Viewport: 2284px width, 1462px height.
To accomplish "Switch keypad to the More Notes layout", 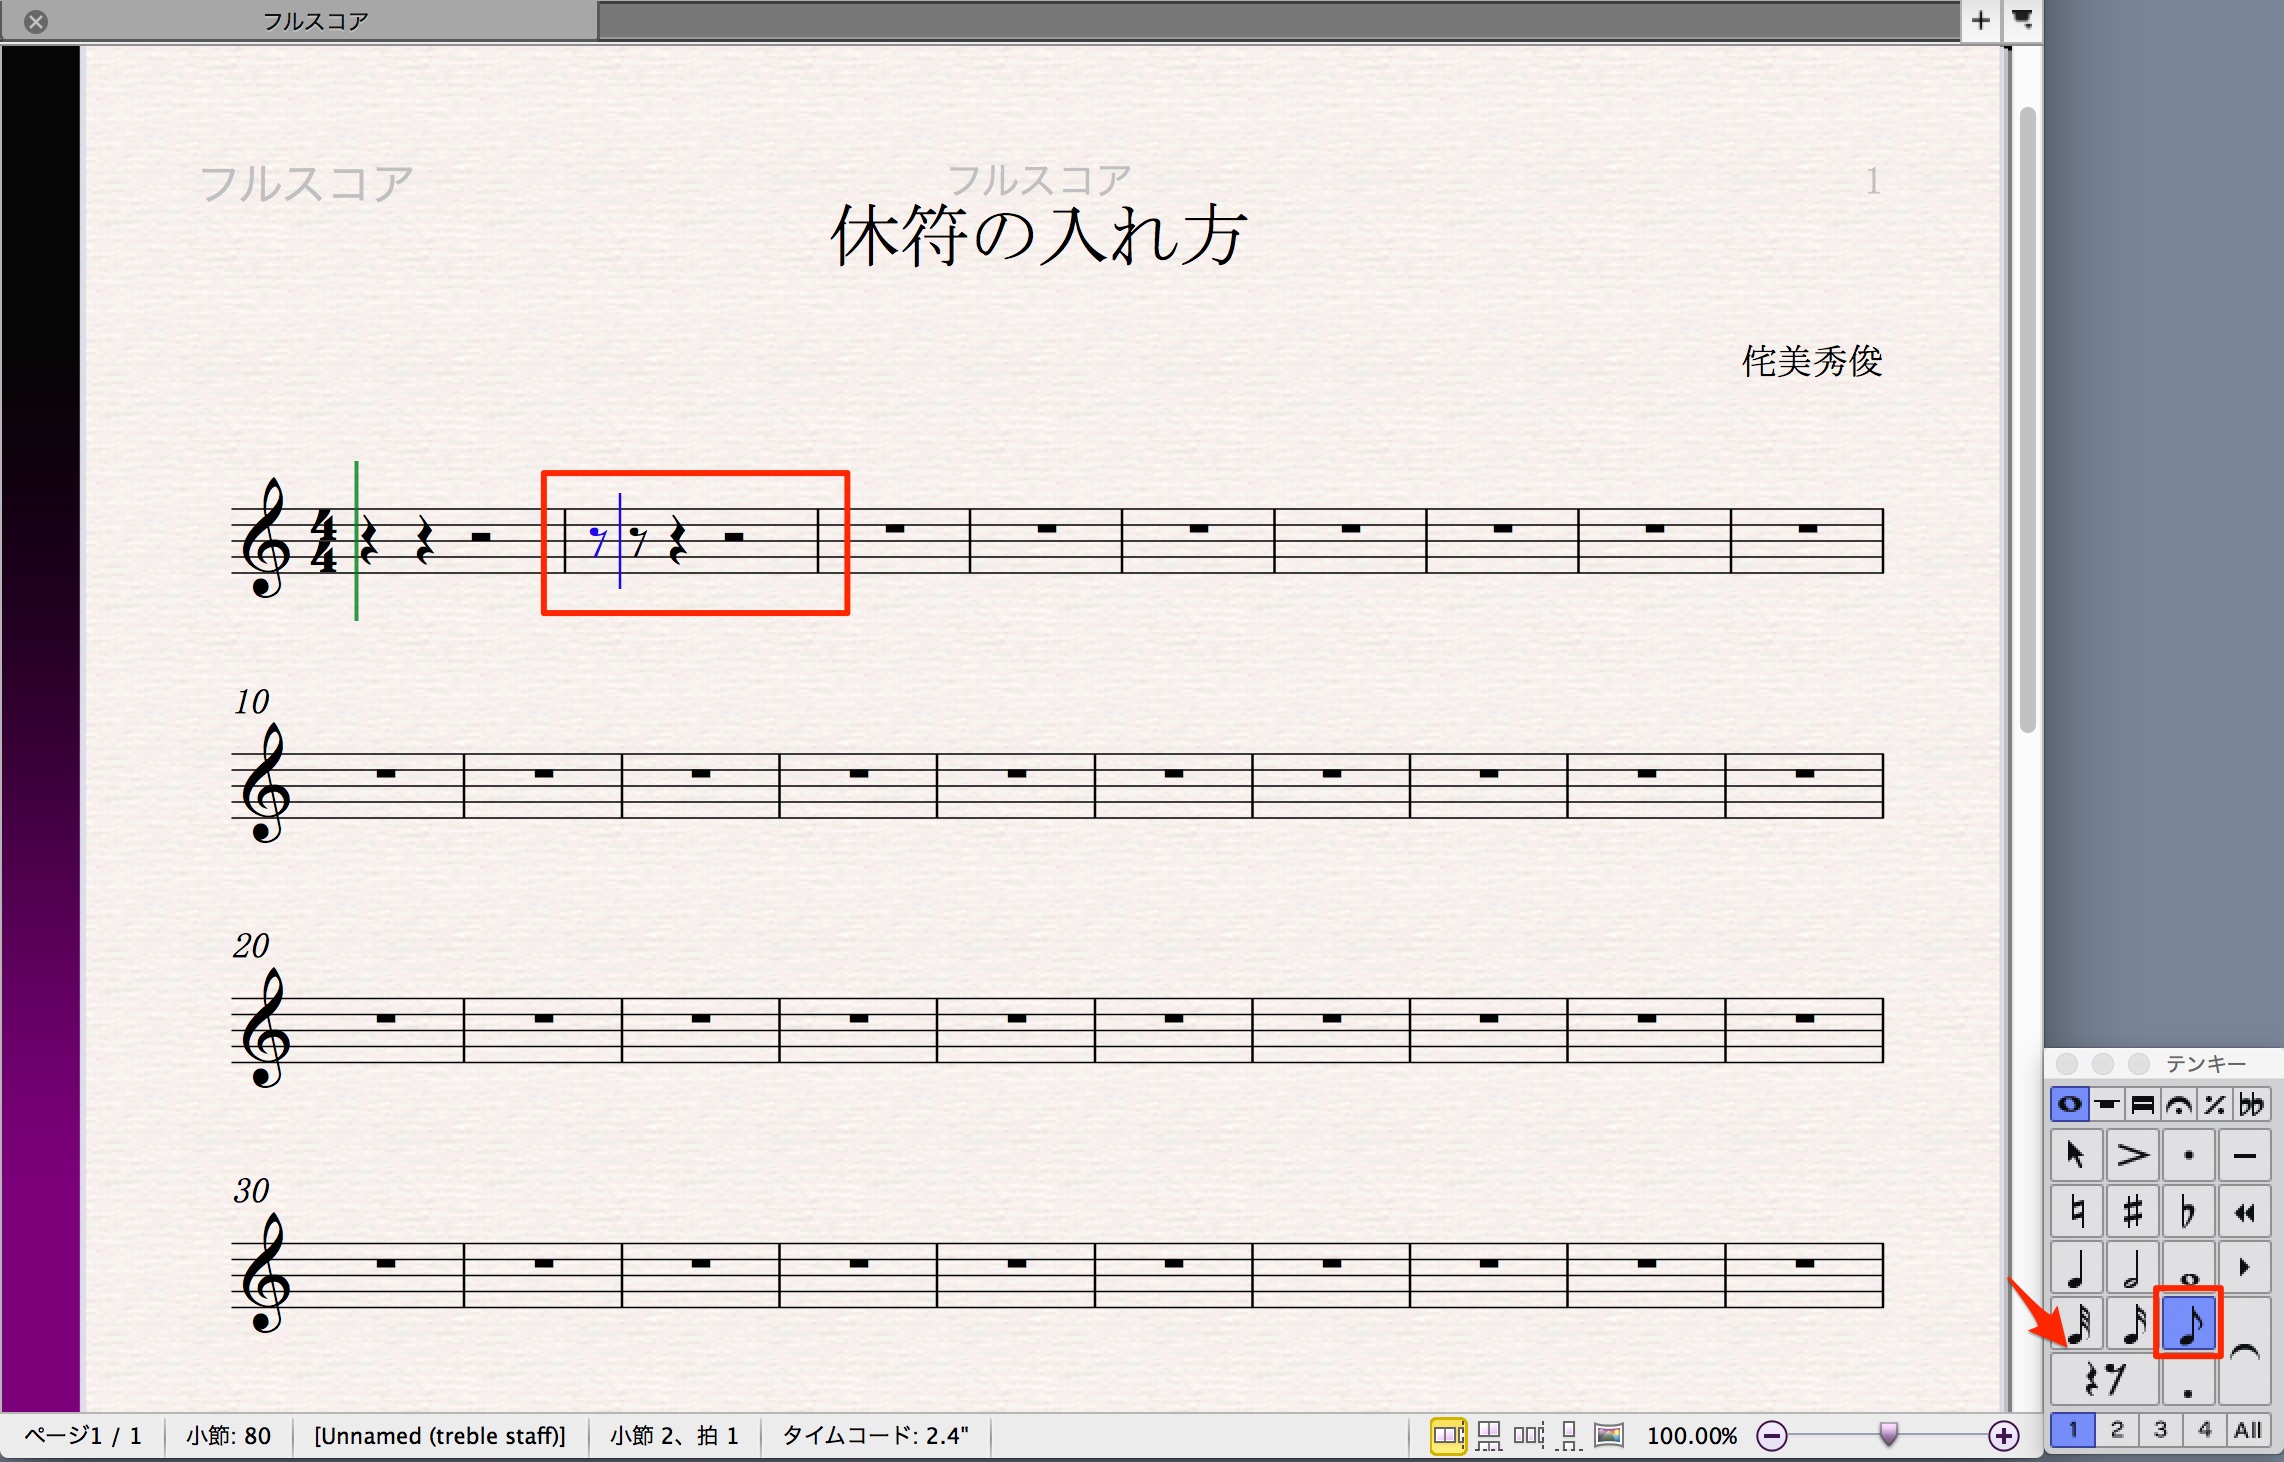I will pos(2106,1105).
